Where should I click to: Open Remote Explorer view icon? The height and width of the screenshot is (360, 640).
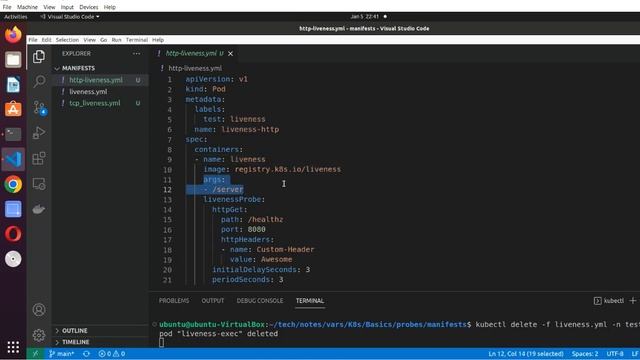tap(39, 184)
